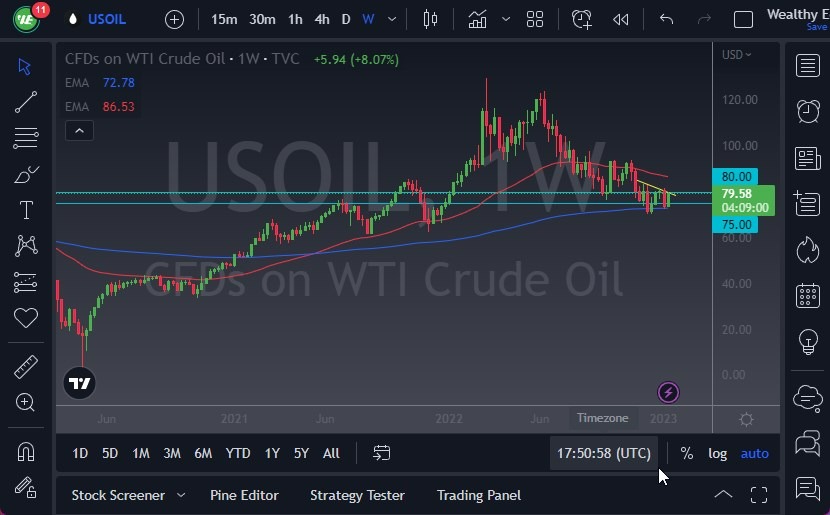Select the trend line drawing tool

coord(25,102)
